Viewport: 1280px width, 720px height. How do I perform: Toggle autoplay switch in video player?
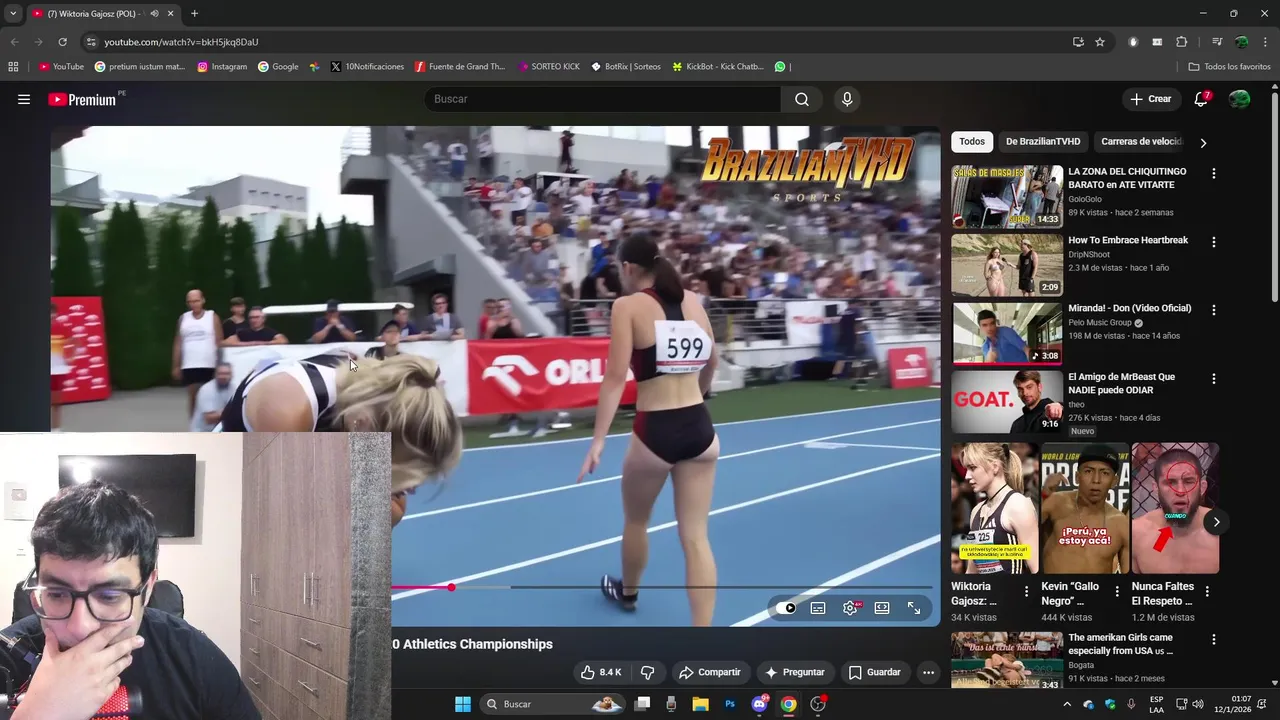tap(786, 608)
